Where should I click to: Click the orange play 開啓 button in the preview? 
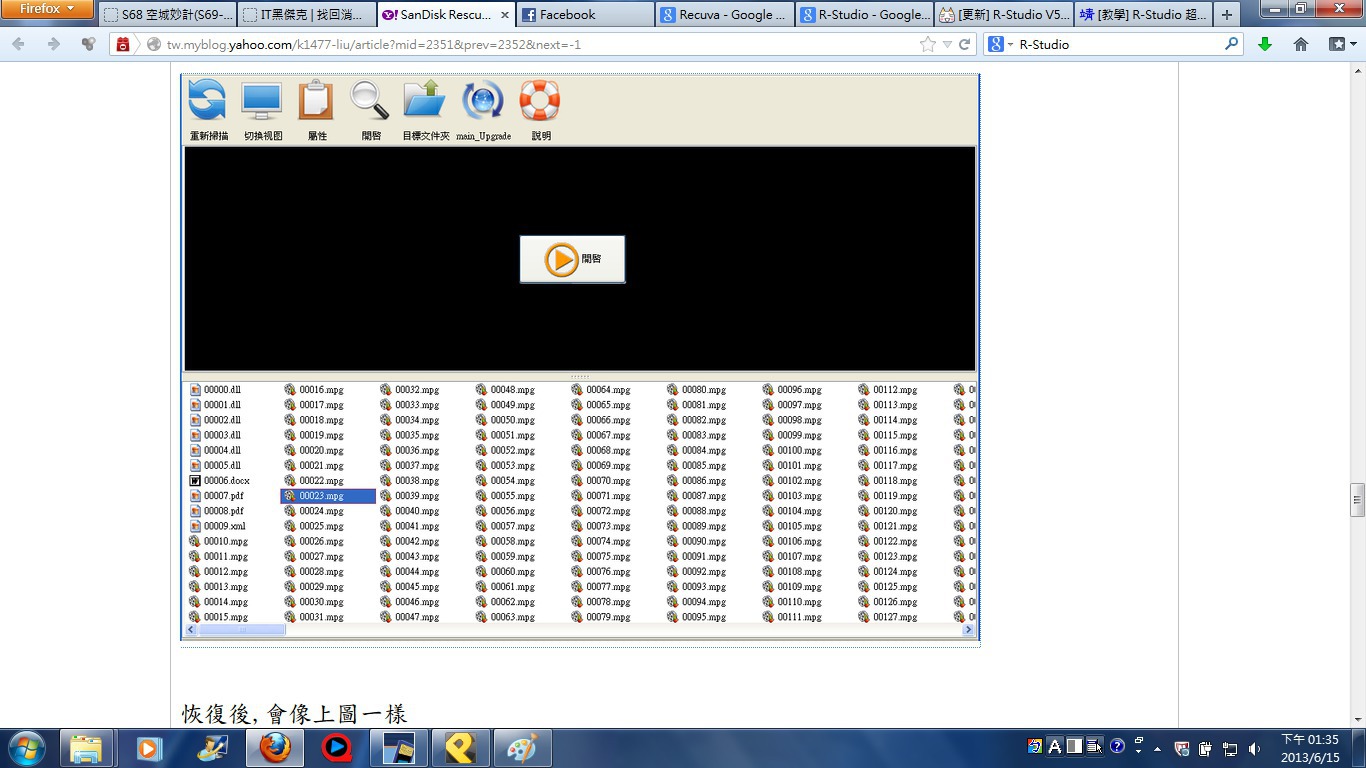click(x=572, y=259)
